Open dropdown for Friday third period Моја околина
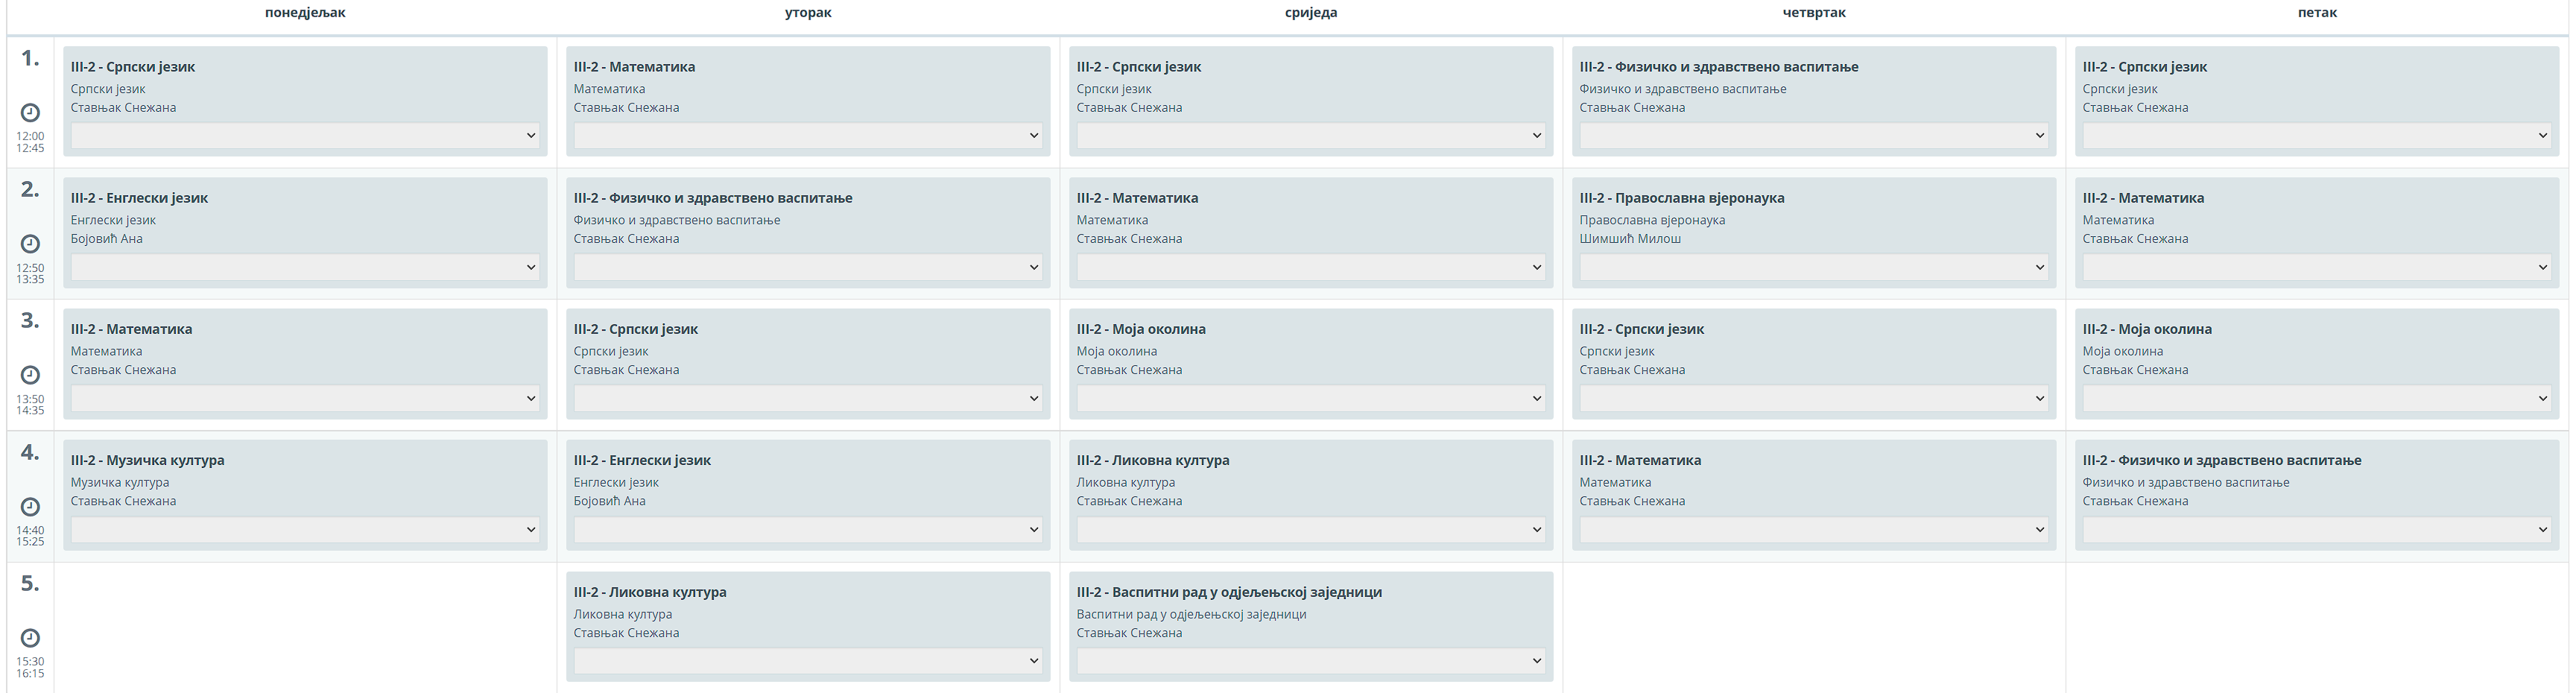2576x693 pixels. click(2316, 398)
